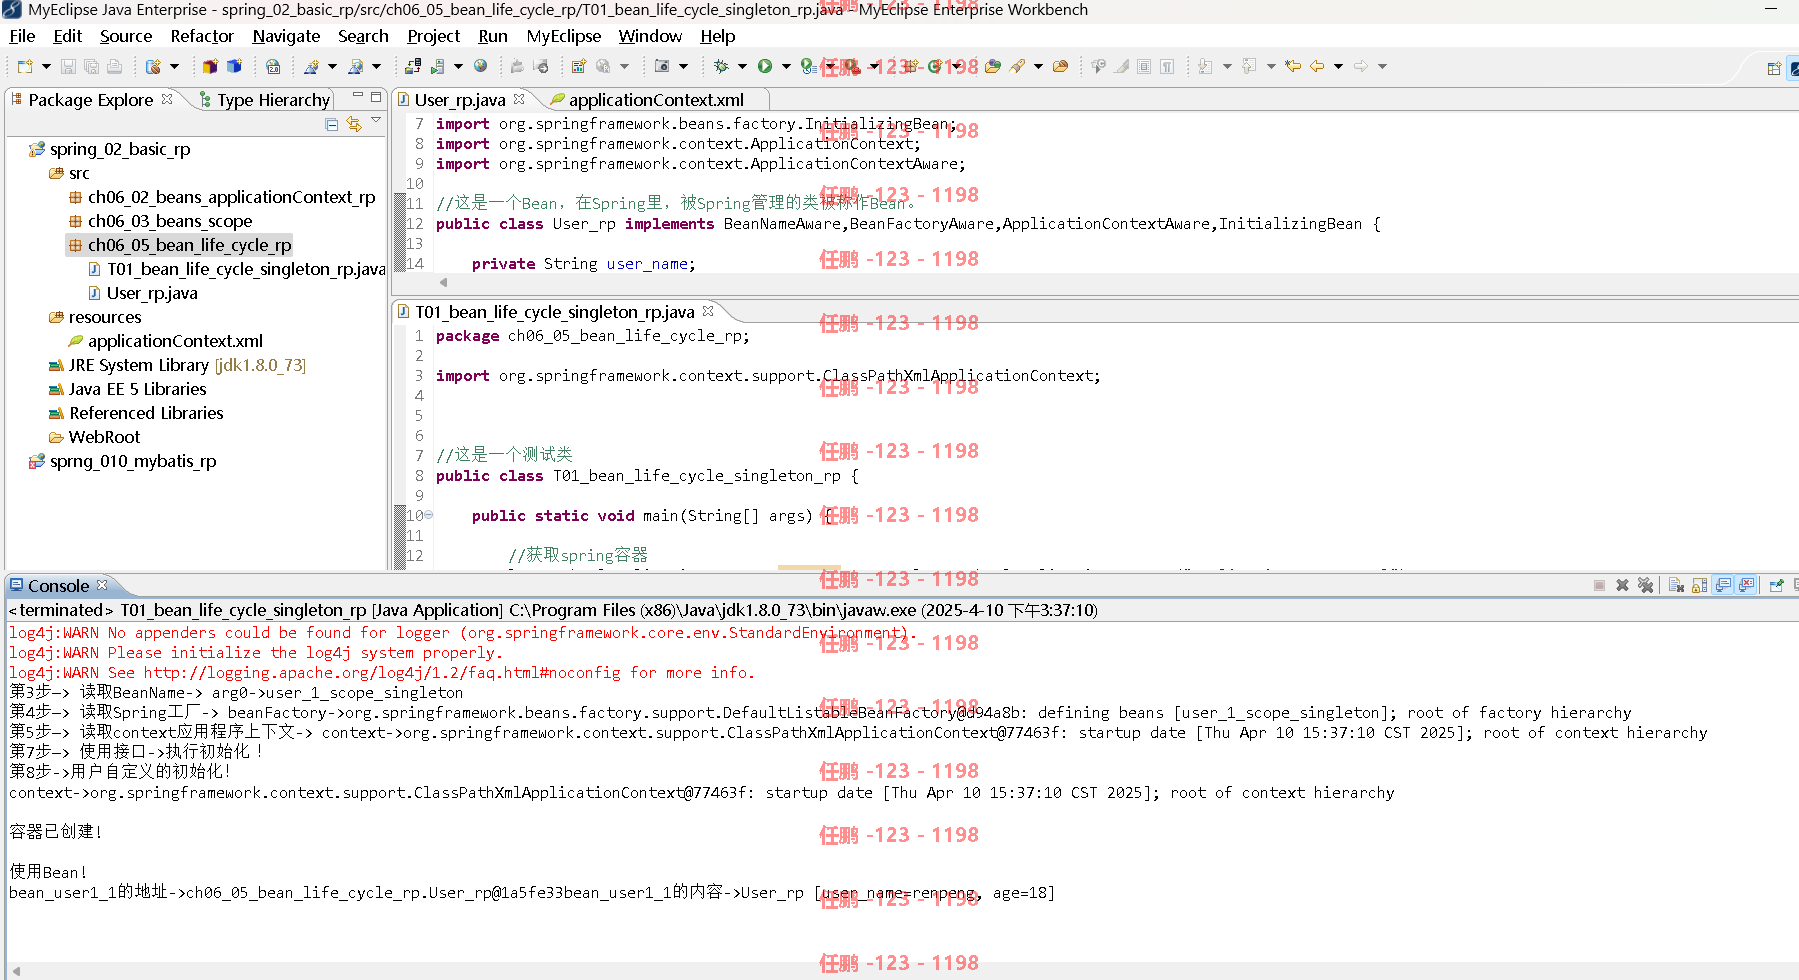Click the Next Annotation icon
The image size is (1799, 980).
point(1205,66)
